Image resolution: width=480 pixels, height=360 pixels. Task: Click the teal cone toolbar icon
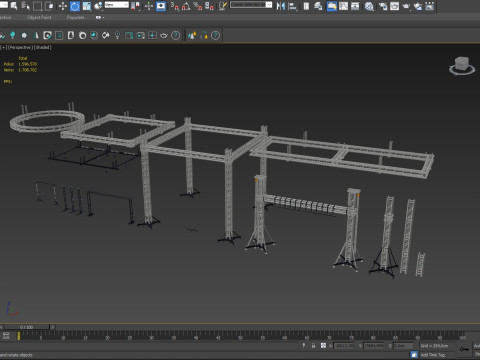click(36, 35)
